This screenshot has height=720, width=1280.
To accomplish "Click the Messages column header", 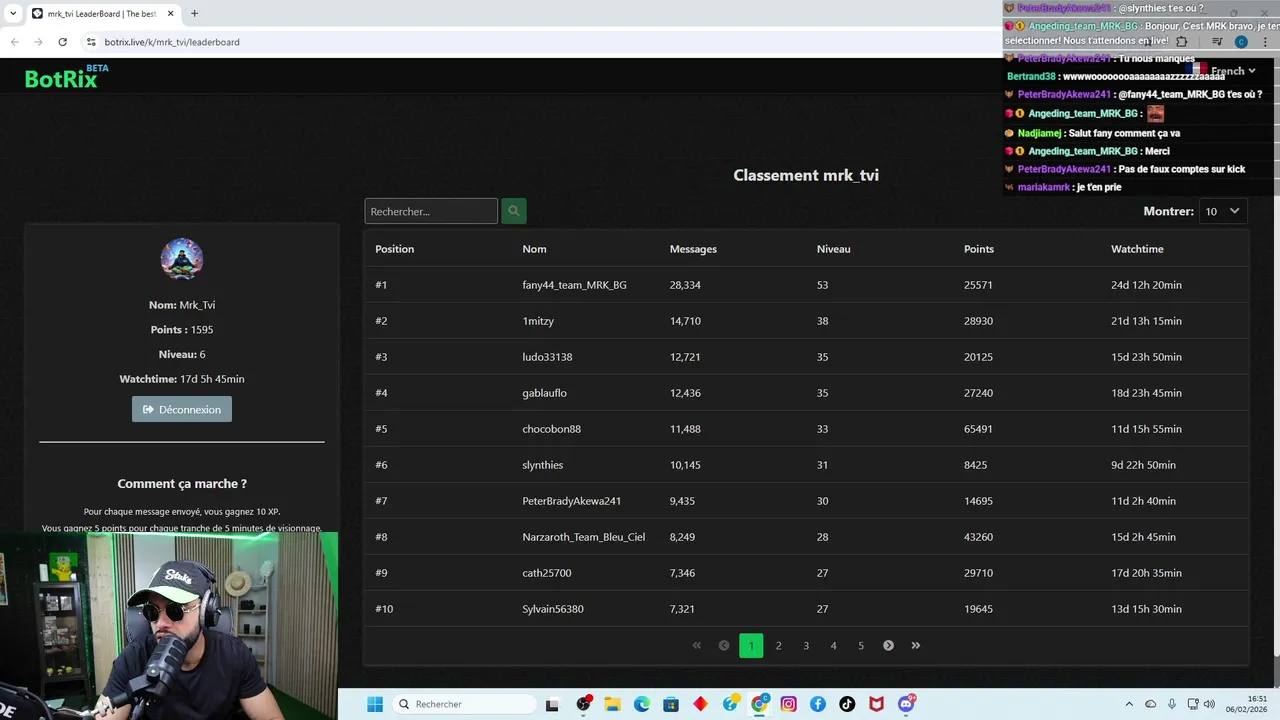I will pyautogui.click(x=693, y=249).
